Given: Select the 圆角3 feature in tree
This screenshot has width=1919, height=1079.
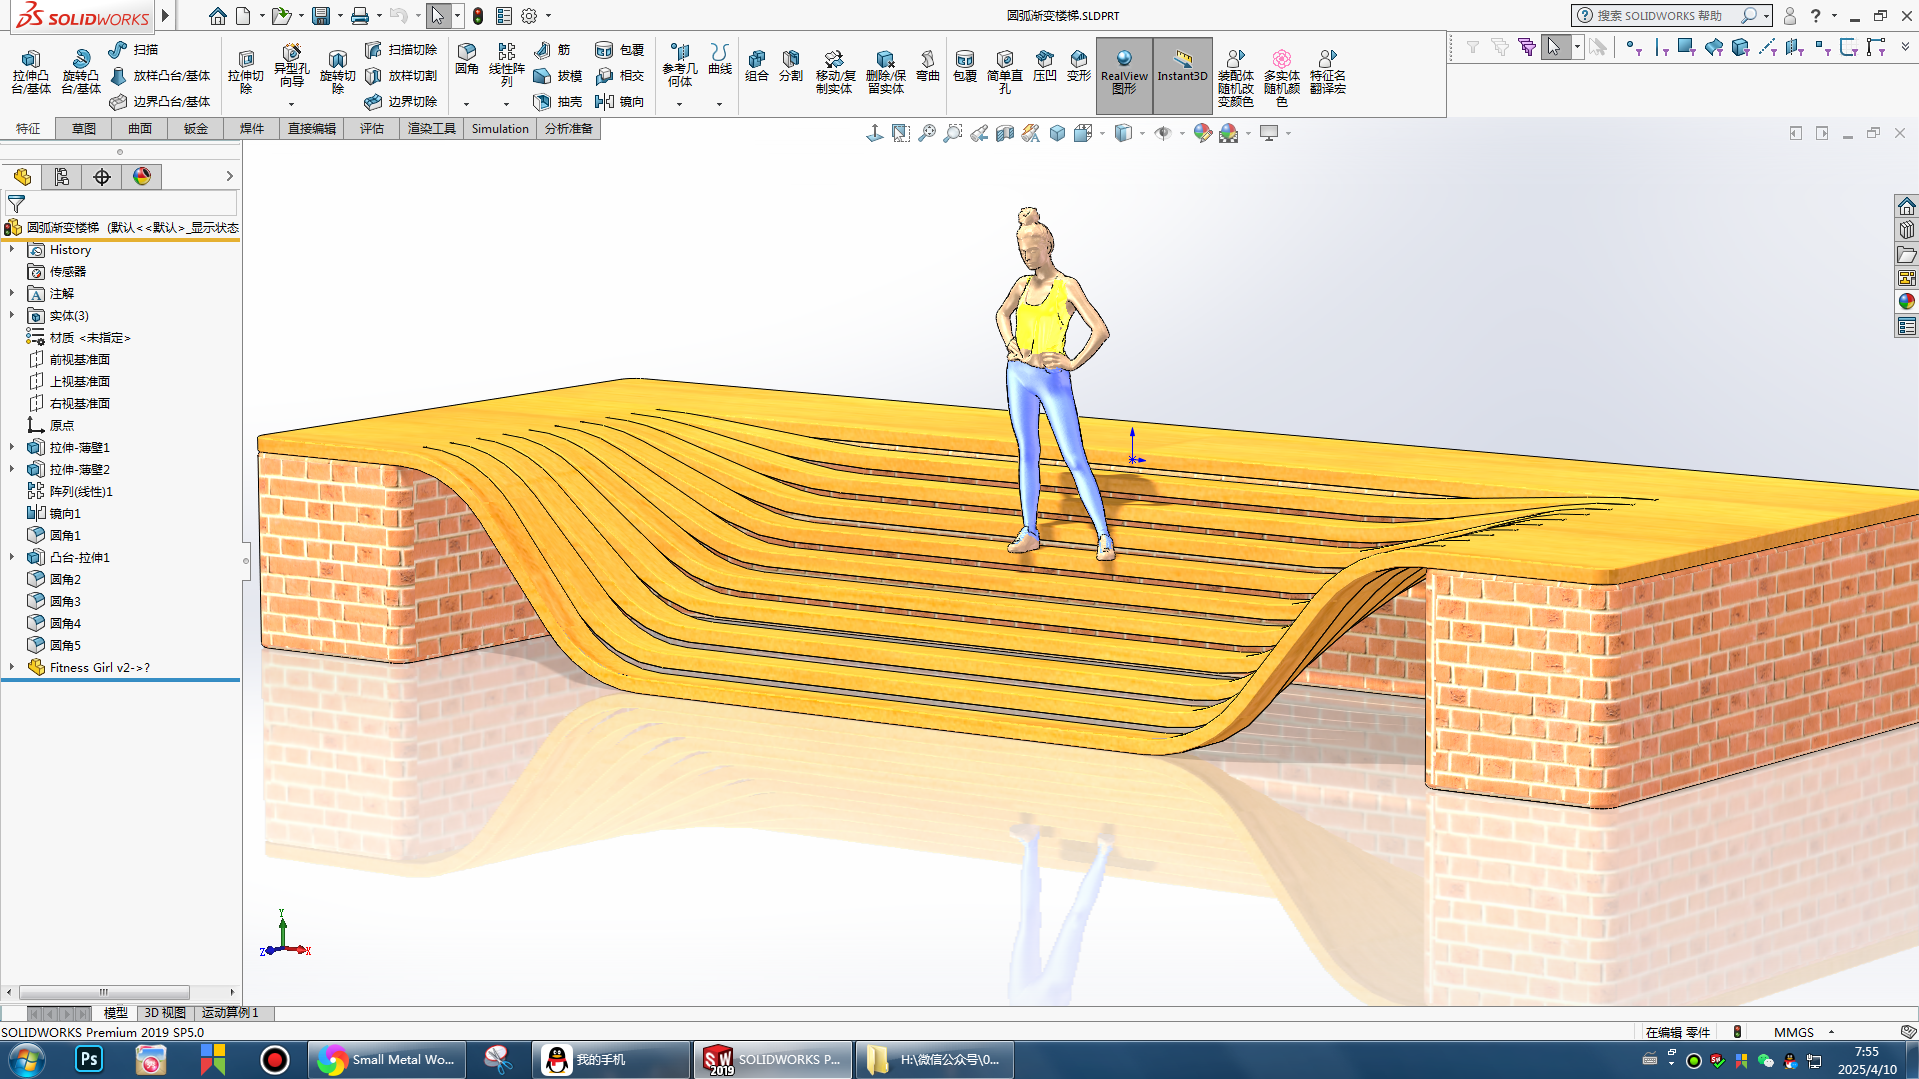Looking at the screenshot, I should [65, 601].
